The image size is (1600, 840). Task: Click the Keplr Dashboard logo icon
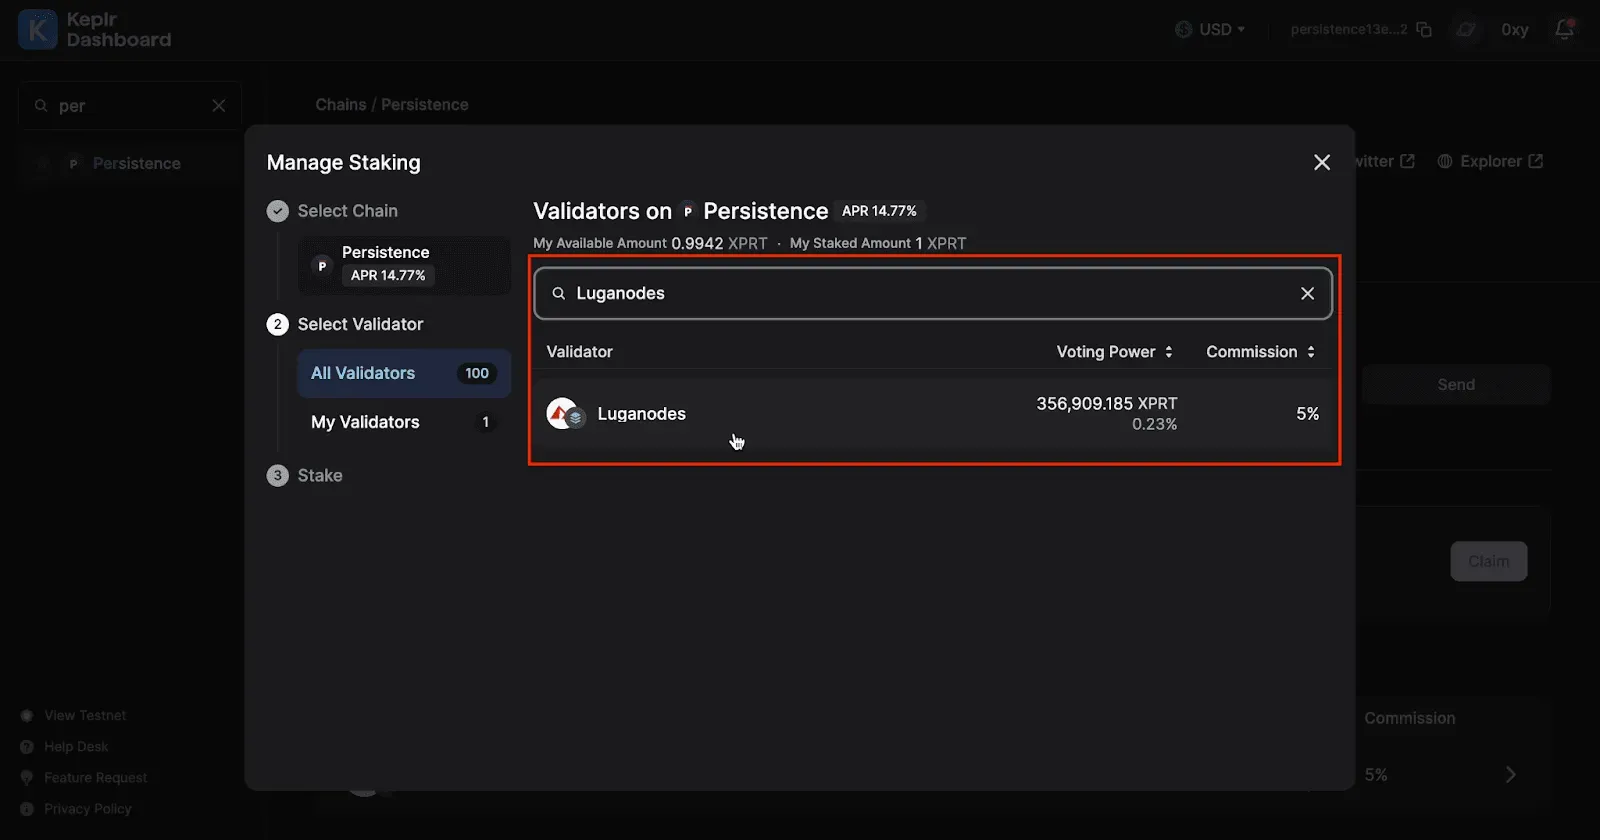coord(38,30)
